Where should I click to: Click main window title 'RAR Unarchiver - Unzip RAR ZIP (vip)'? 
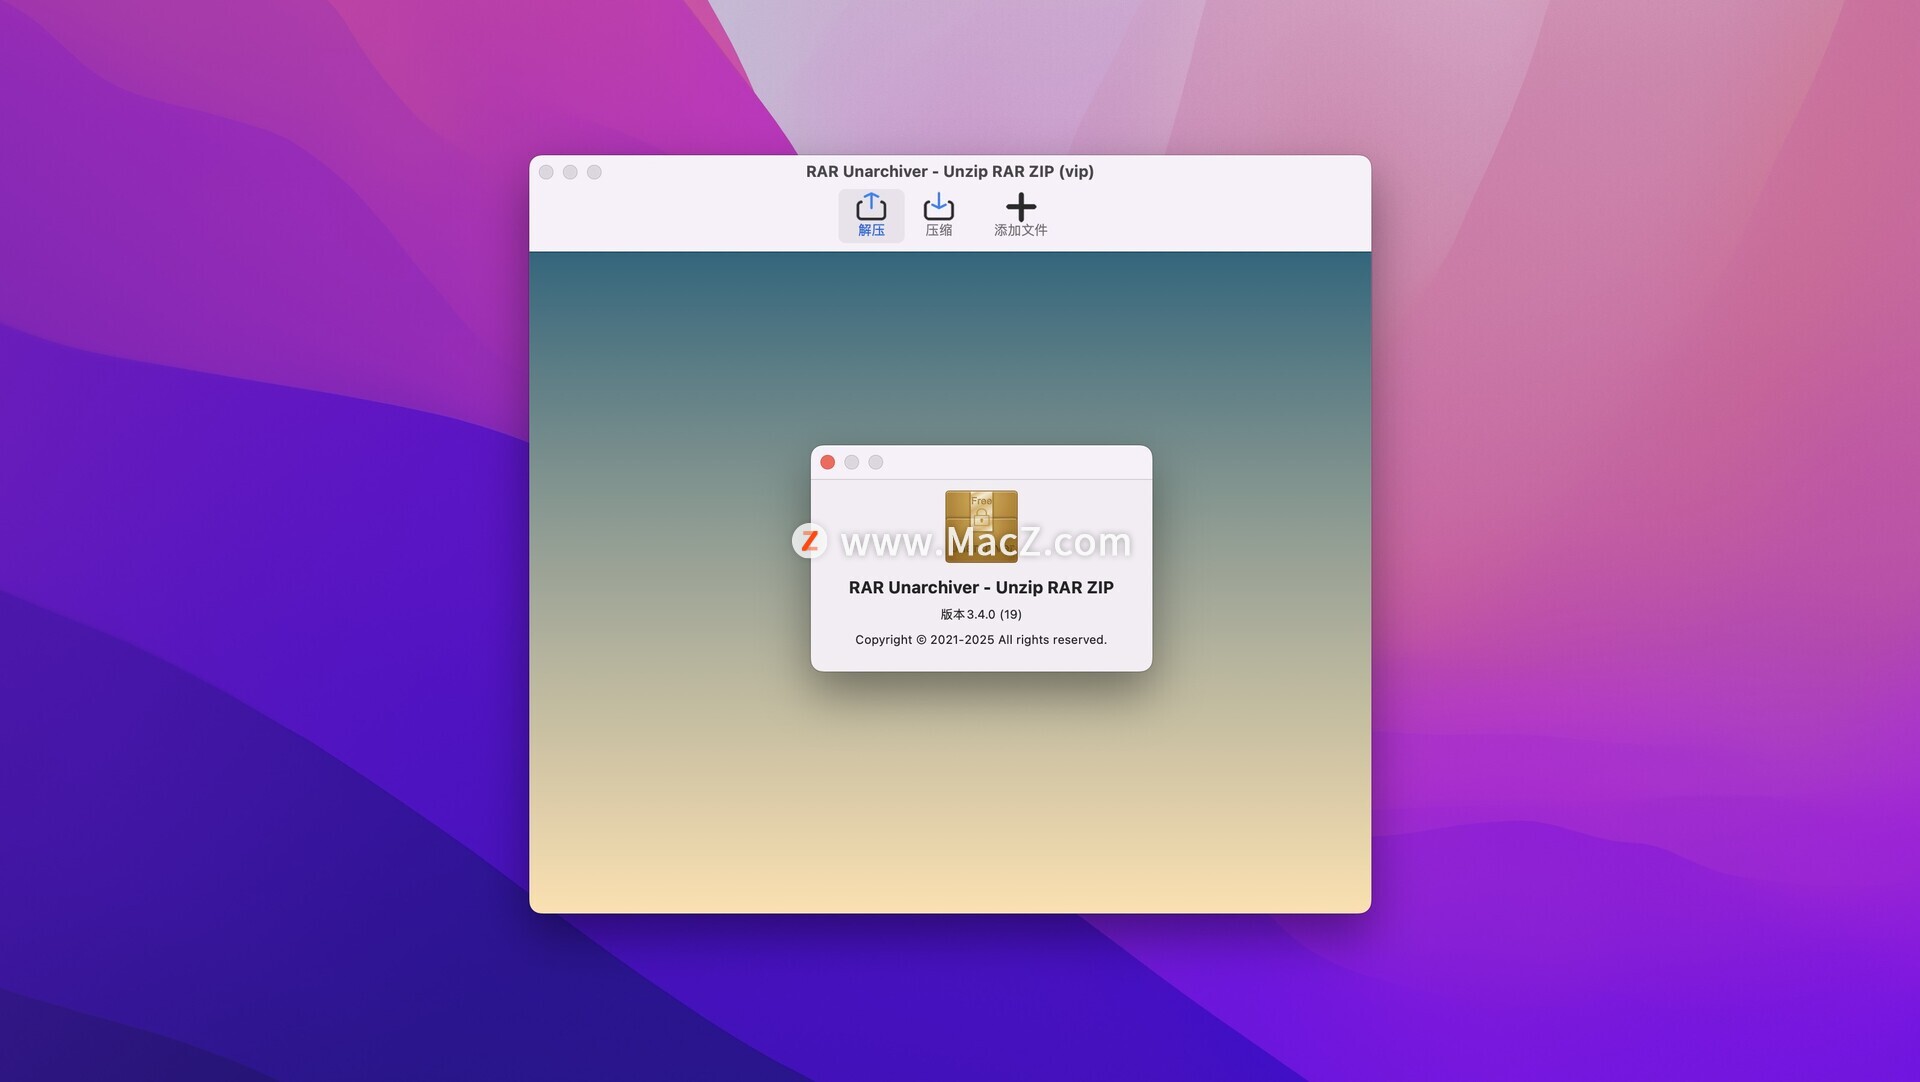click(950, 171)
